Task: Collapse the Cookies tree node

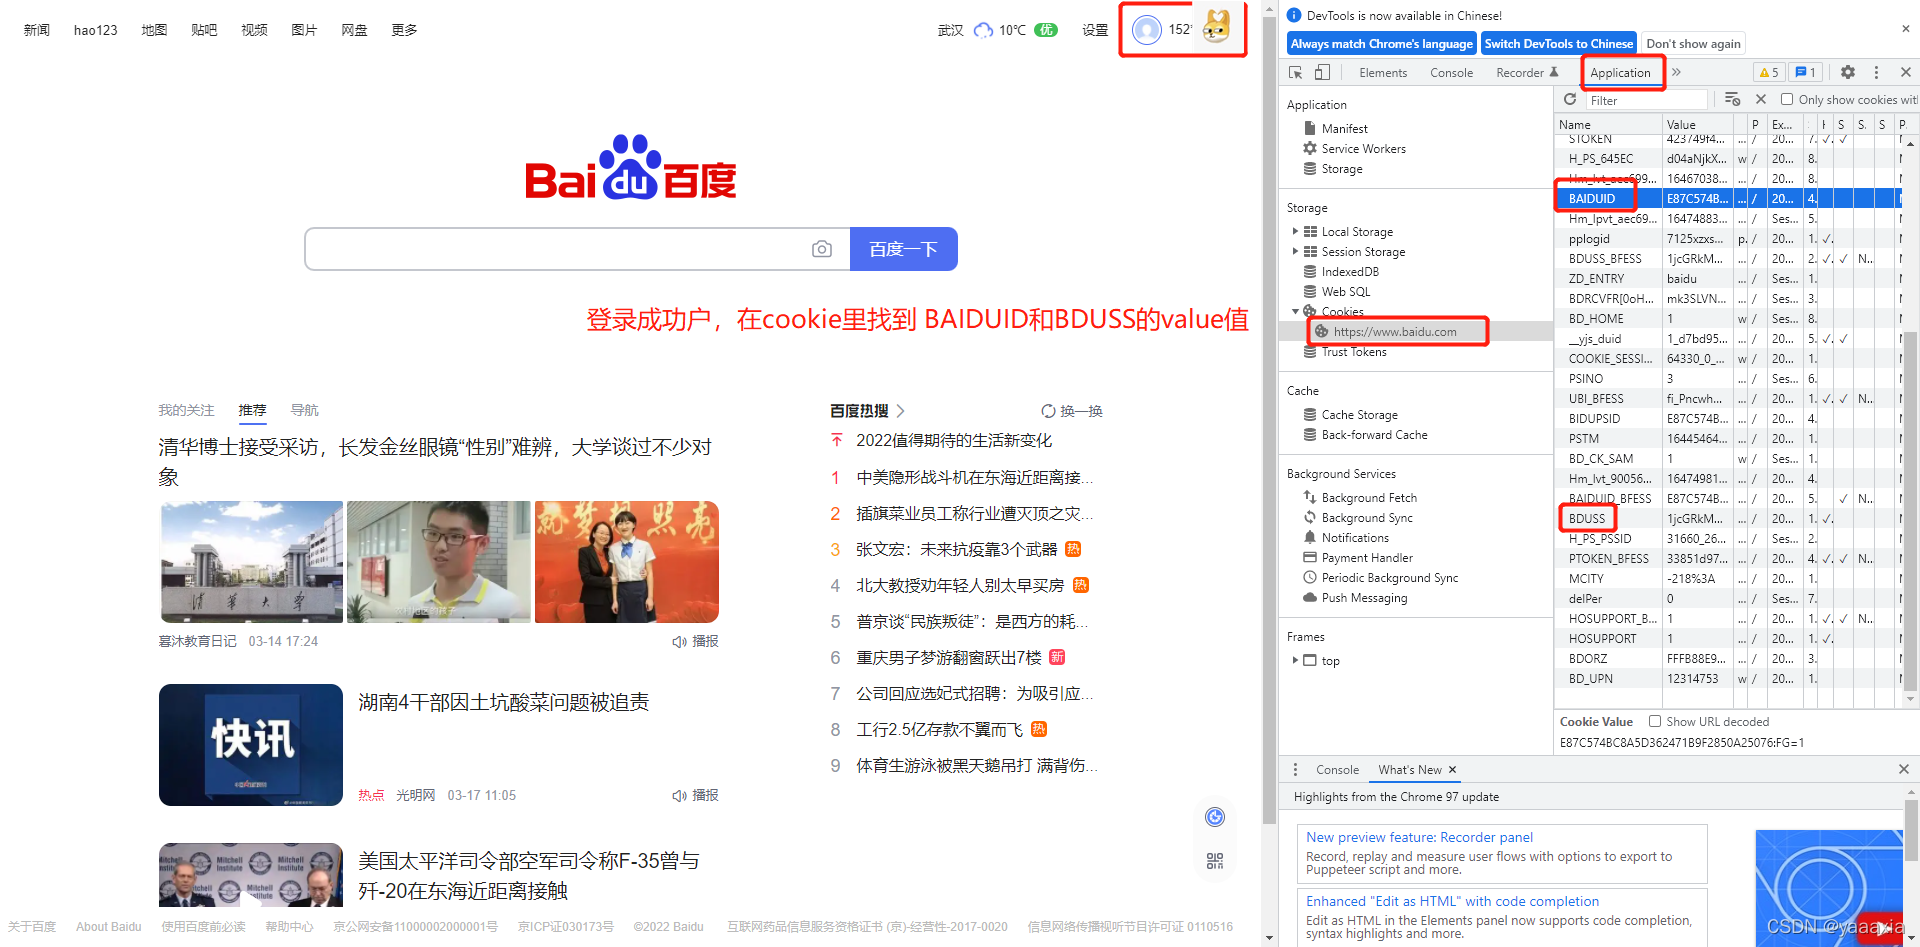Action: point(1296,311)
